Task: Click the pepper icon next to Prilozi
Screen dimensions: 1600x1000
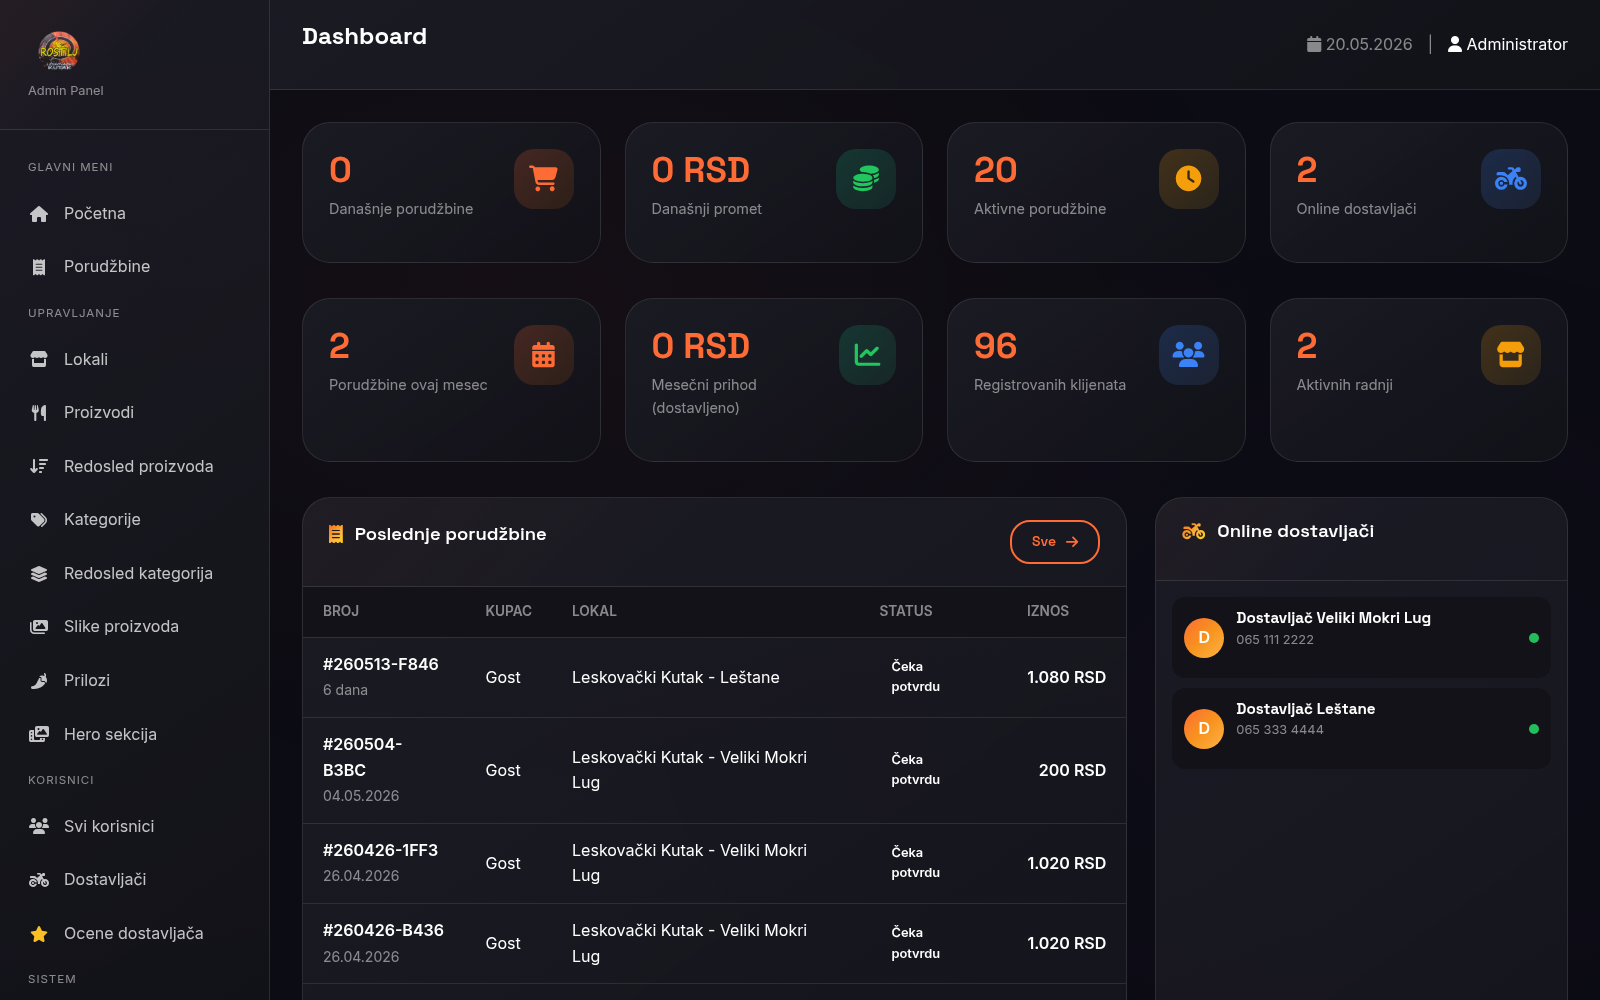Action: click(x=39, y=681)
